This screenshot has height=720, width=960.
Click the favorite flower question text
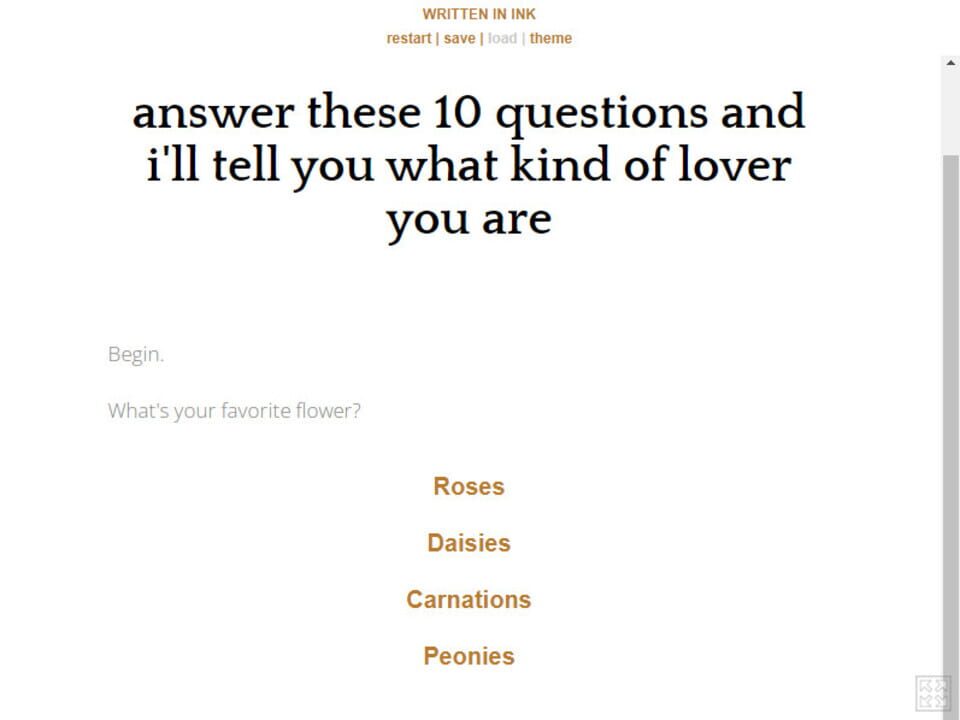pos(235,410)
